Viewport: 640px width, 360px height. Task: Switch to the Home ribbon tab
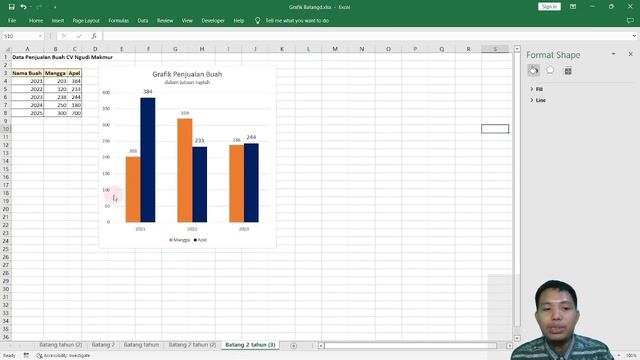(36, 20)
